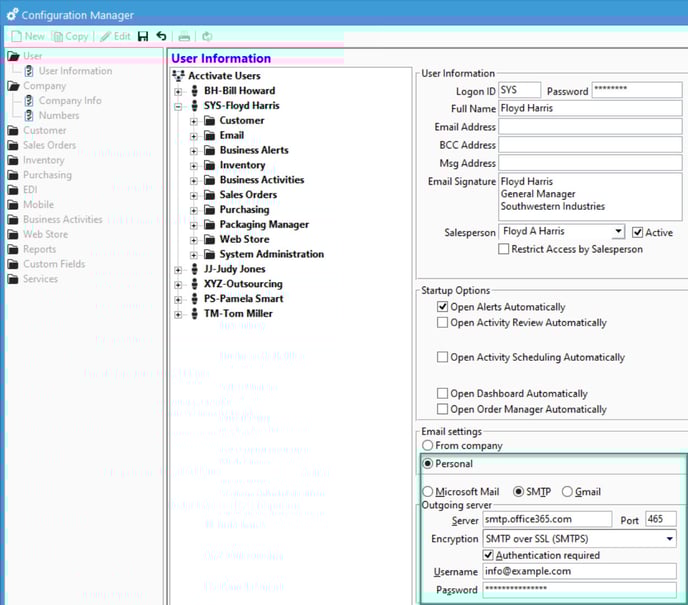688x605 pixels.
Task: Click the Services folder icon in sidebar
Action: (x=13, y=279)
